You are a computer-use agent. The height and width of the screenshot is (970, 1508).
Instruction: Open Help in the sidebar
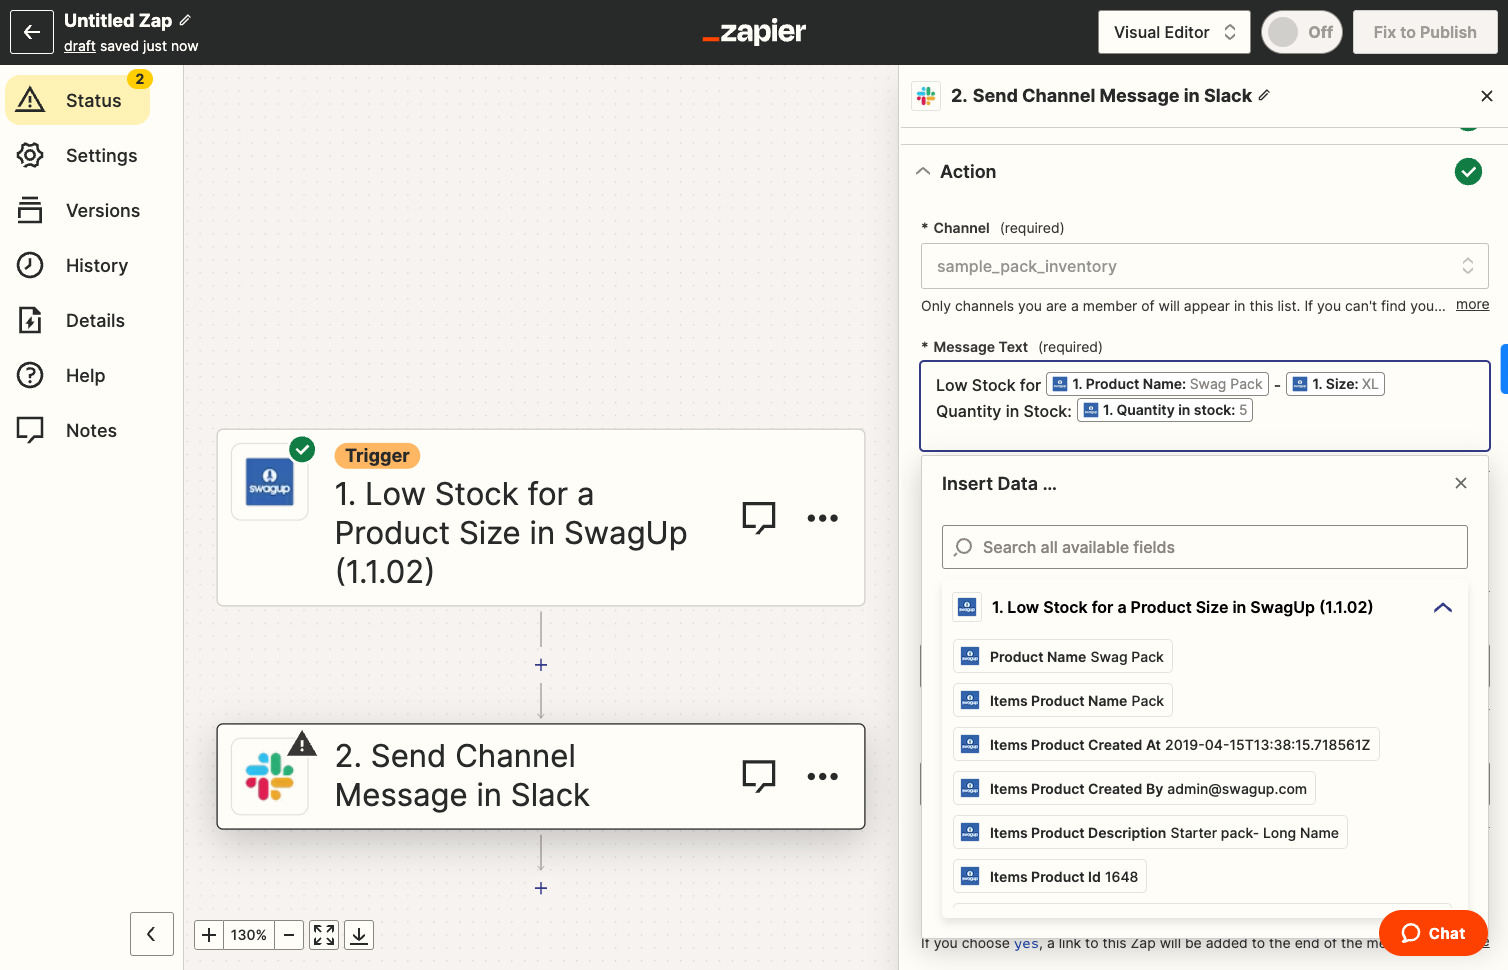(78, 375)
